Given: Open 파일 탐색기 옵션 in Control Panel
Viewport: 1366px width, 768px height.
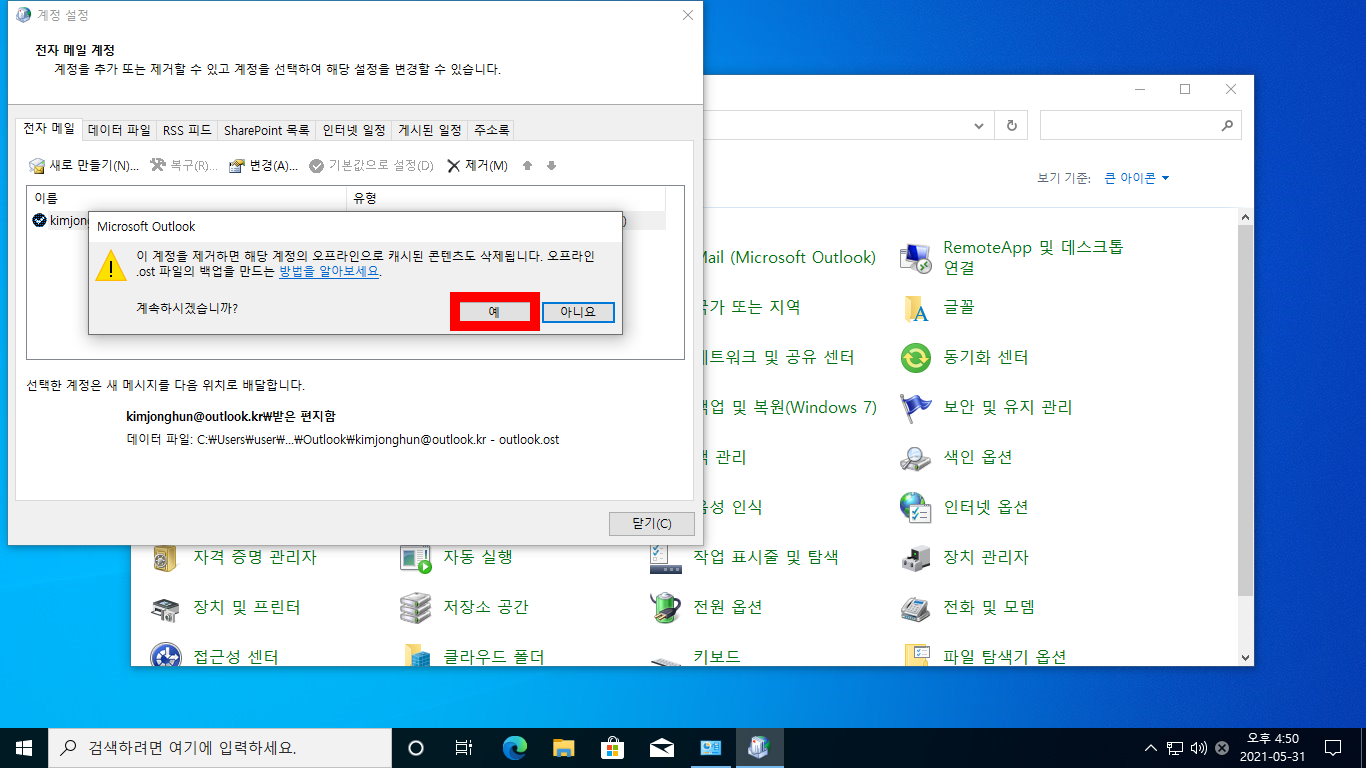Looking at the screenshot, I should (x=984, y=656).
